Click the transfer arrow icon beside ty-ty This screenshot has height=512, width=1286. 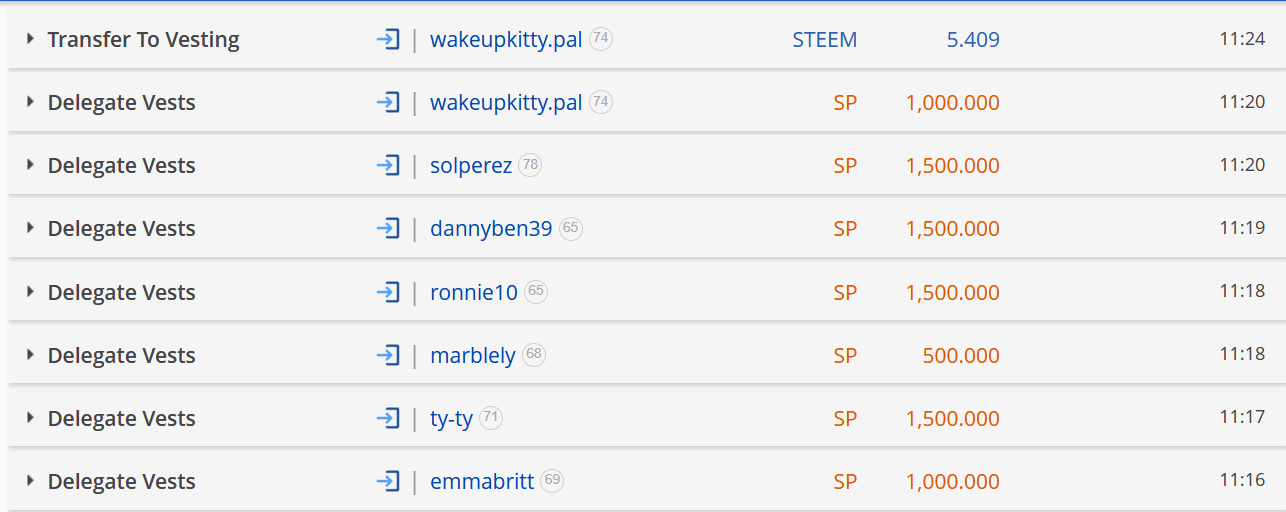pos(388,418)
